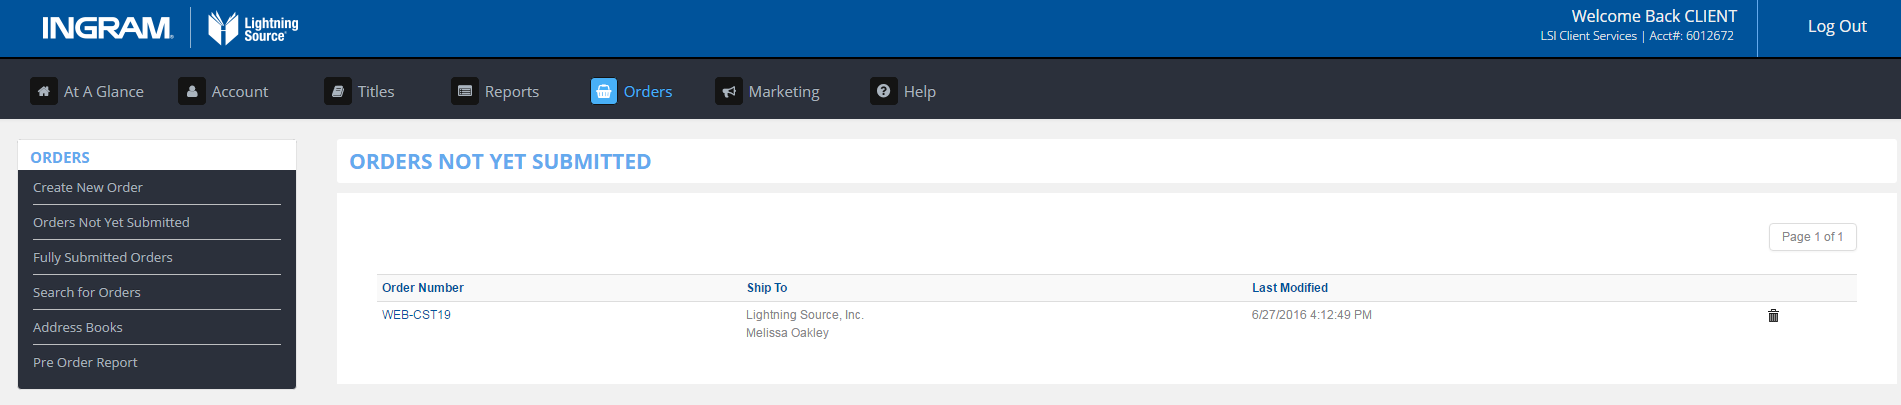The width and height of the screenshot is (1901, 405).
Task: Select Create New Order in sidebar
Action: 88,187
